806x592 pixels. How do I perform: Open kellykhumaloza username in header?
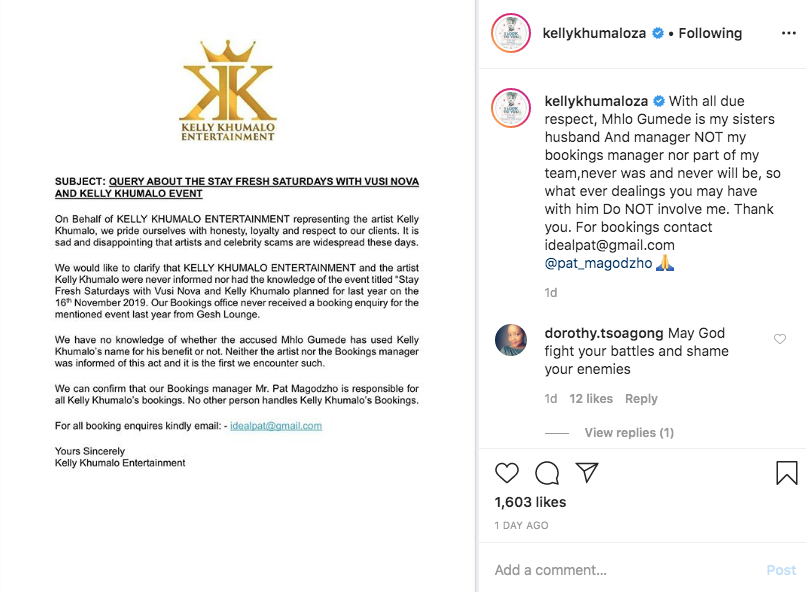[595, 33]
